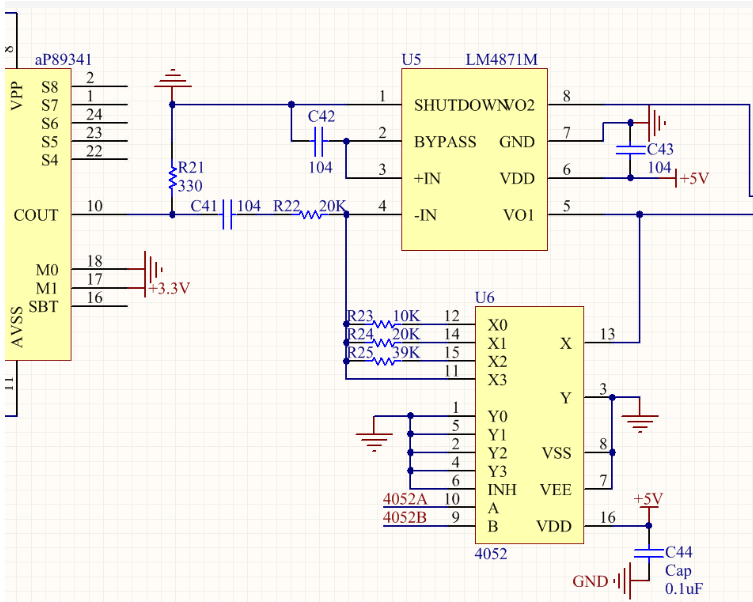Click designator text U6

pyautogui.click(x=485, y=298)
